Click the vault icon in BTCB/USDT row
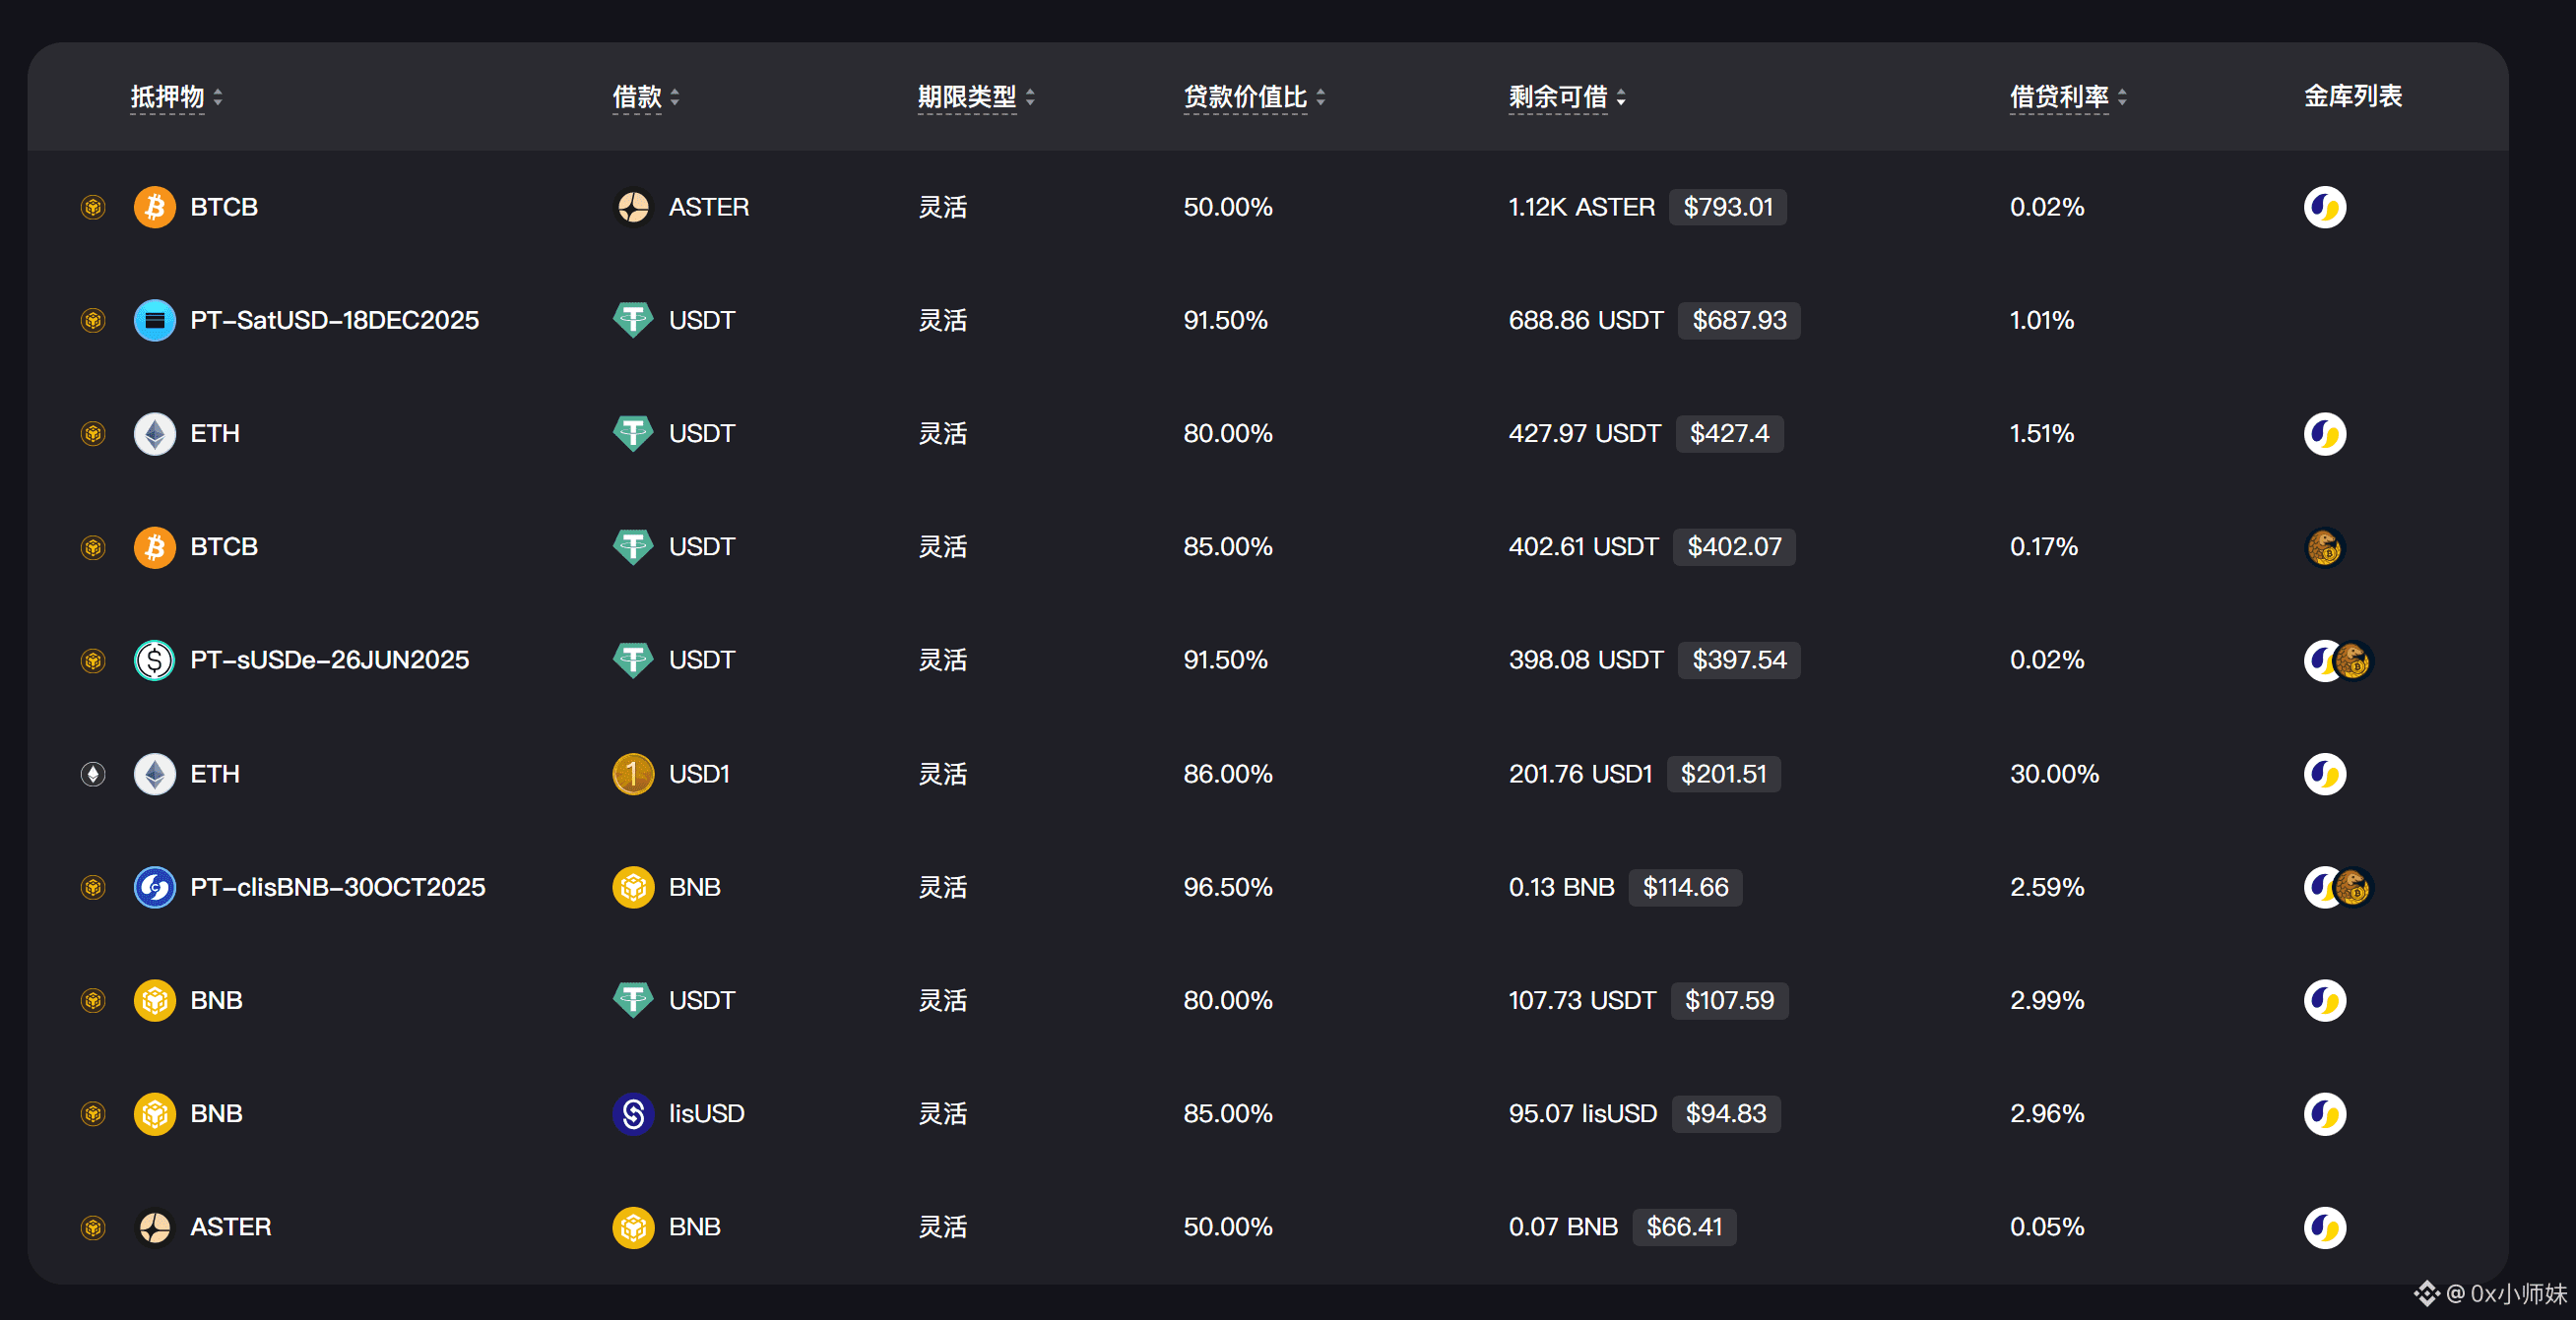 click(2323, 547)
